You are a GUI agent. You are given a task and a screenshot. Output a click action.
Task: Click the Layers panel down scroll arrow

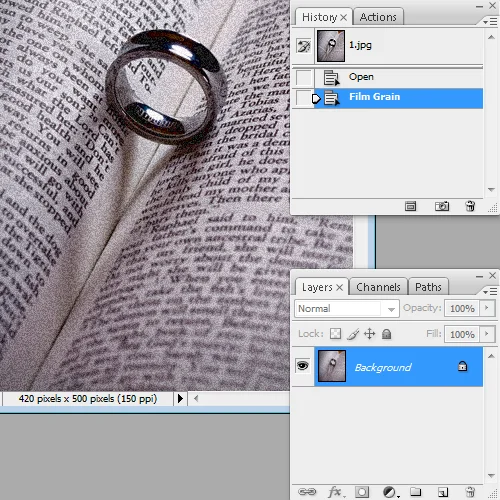[491, 476]
